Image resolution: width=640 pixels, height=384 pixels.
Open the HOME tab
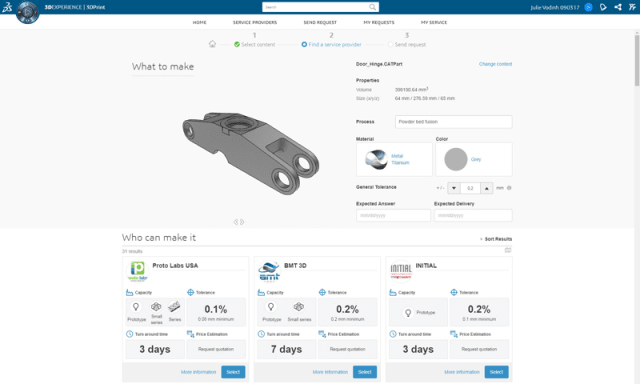200,22
